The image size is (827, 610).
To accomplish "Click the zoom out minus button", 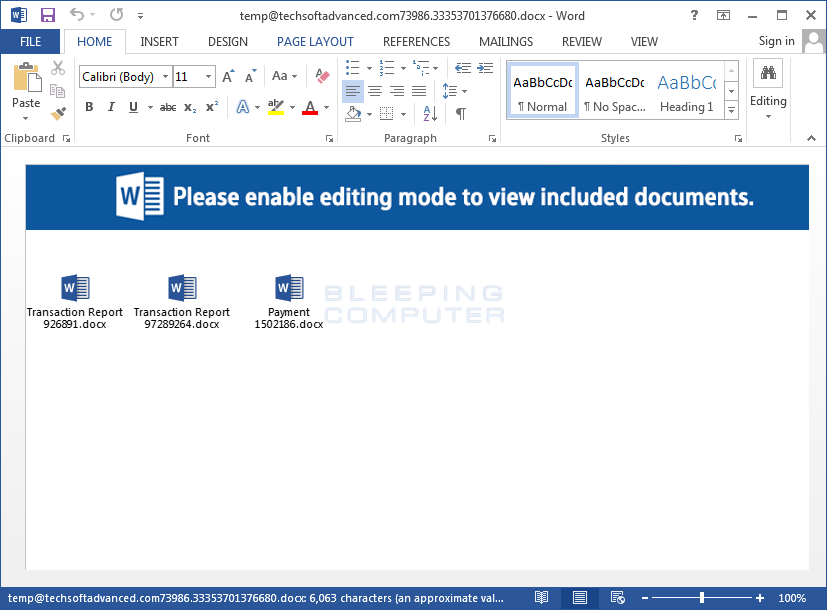I will point(645,598).
